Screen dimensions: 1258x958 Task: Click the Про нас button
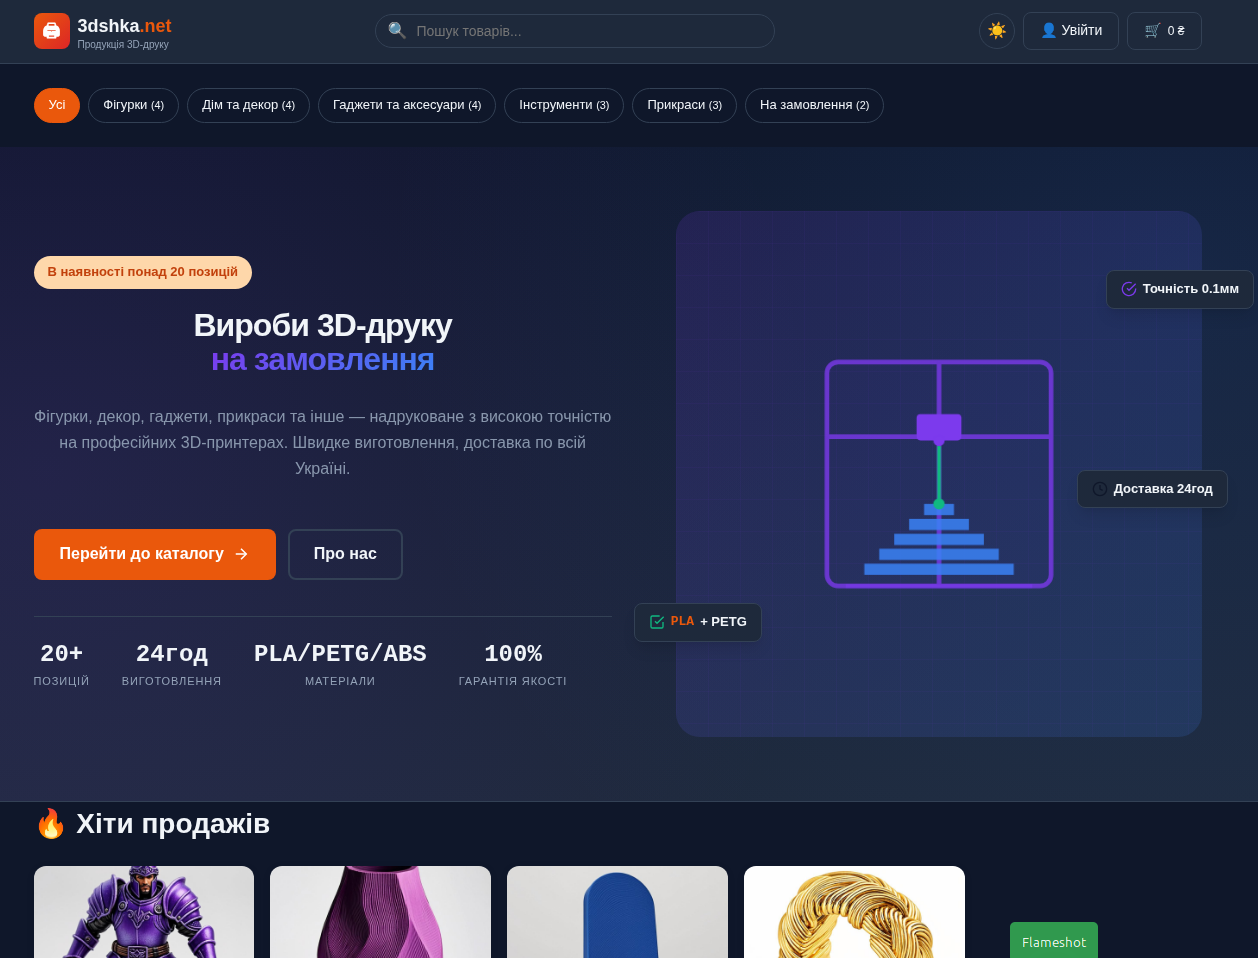point(345,554)
